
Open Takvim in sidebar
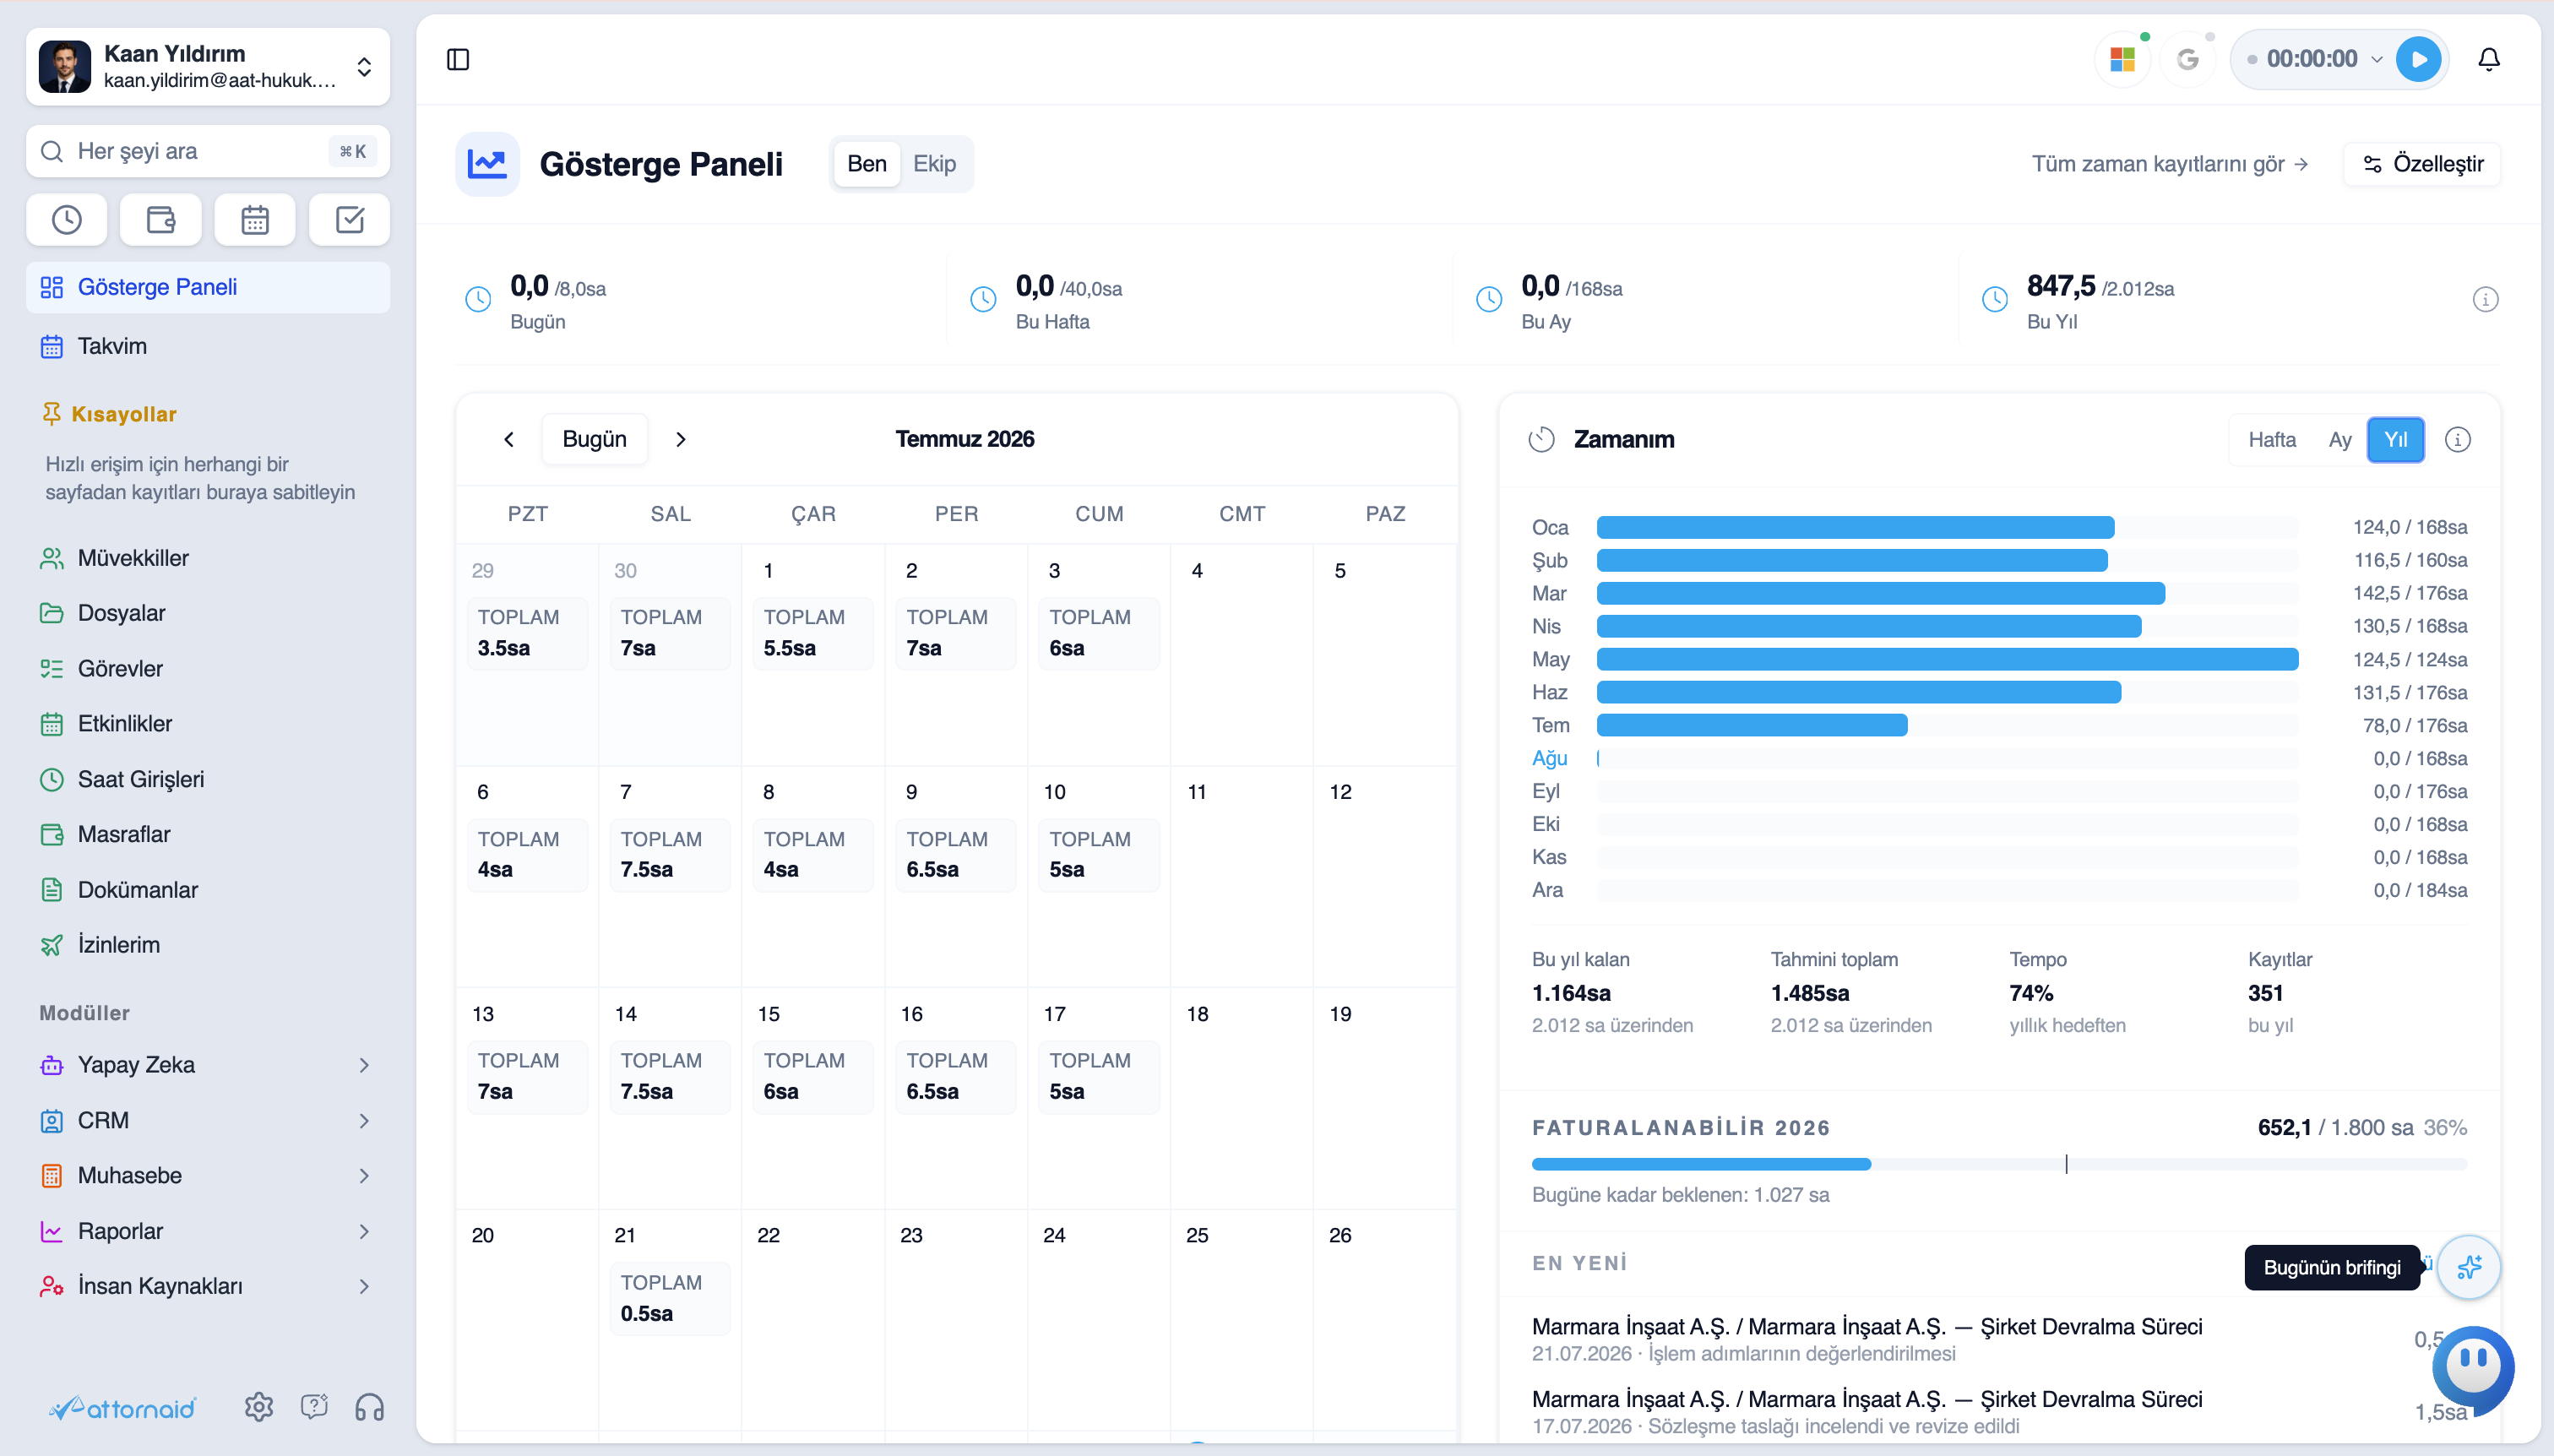pyautogui.click(x=208, y=346)
